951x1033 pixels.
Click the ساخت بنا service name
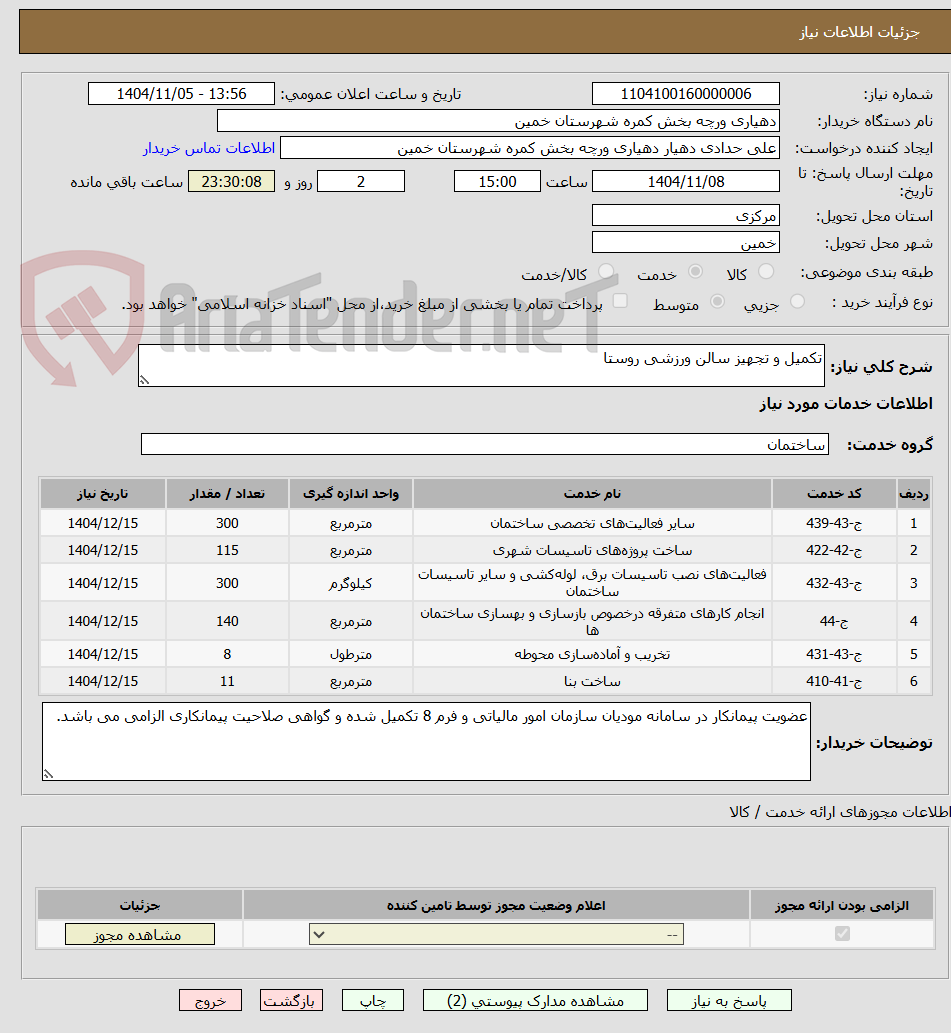click(592, 681)
